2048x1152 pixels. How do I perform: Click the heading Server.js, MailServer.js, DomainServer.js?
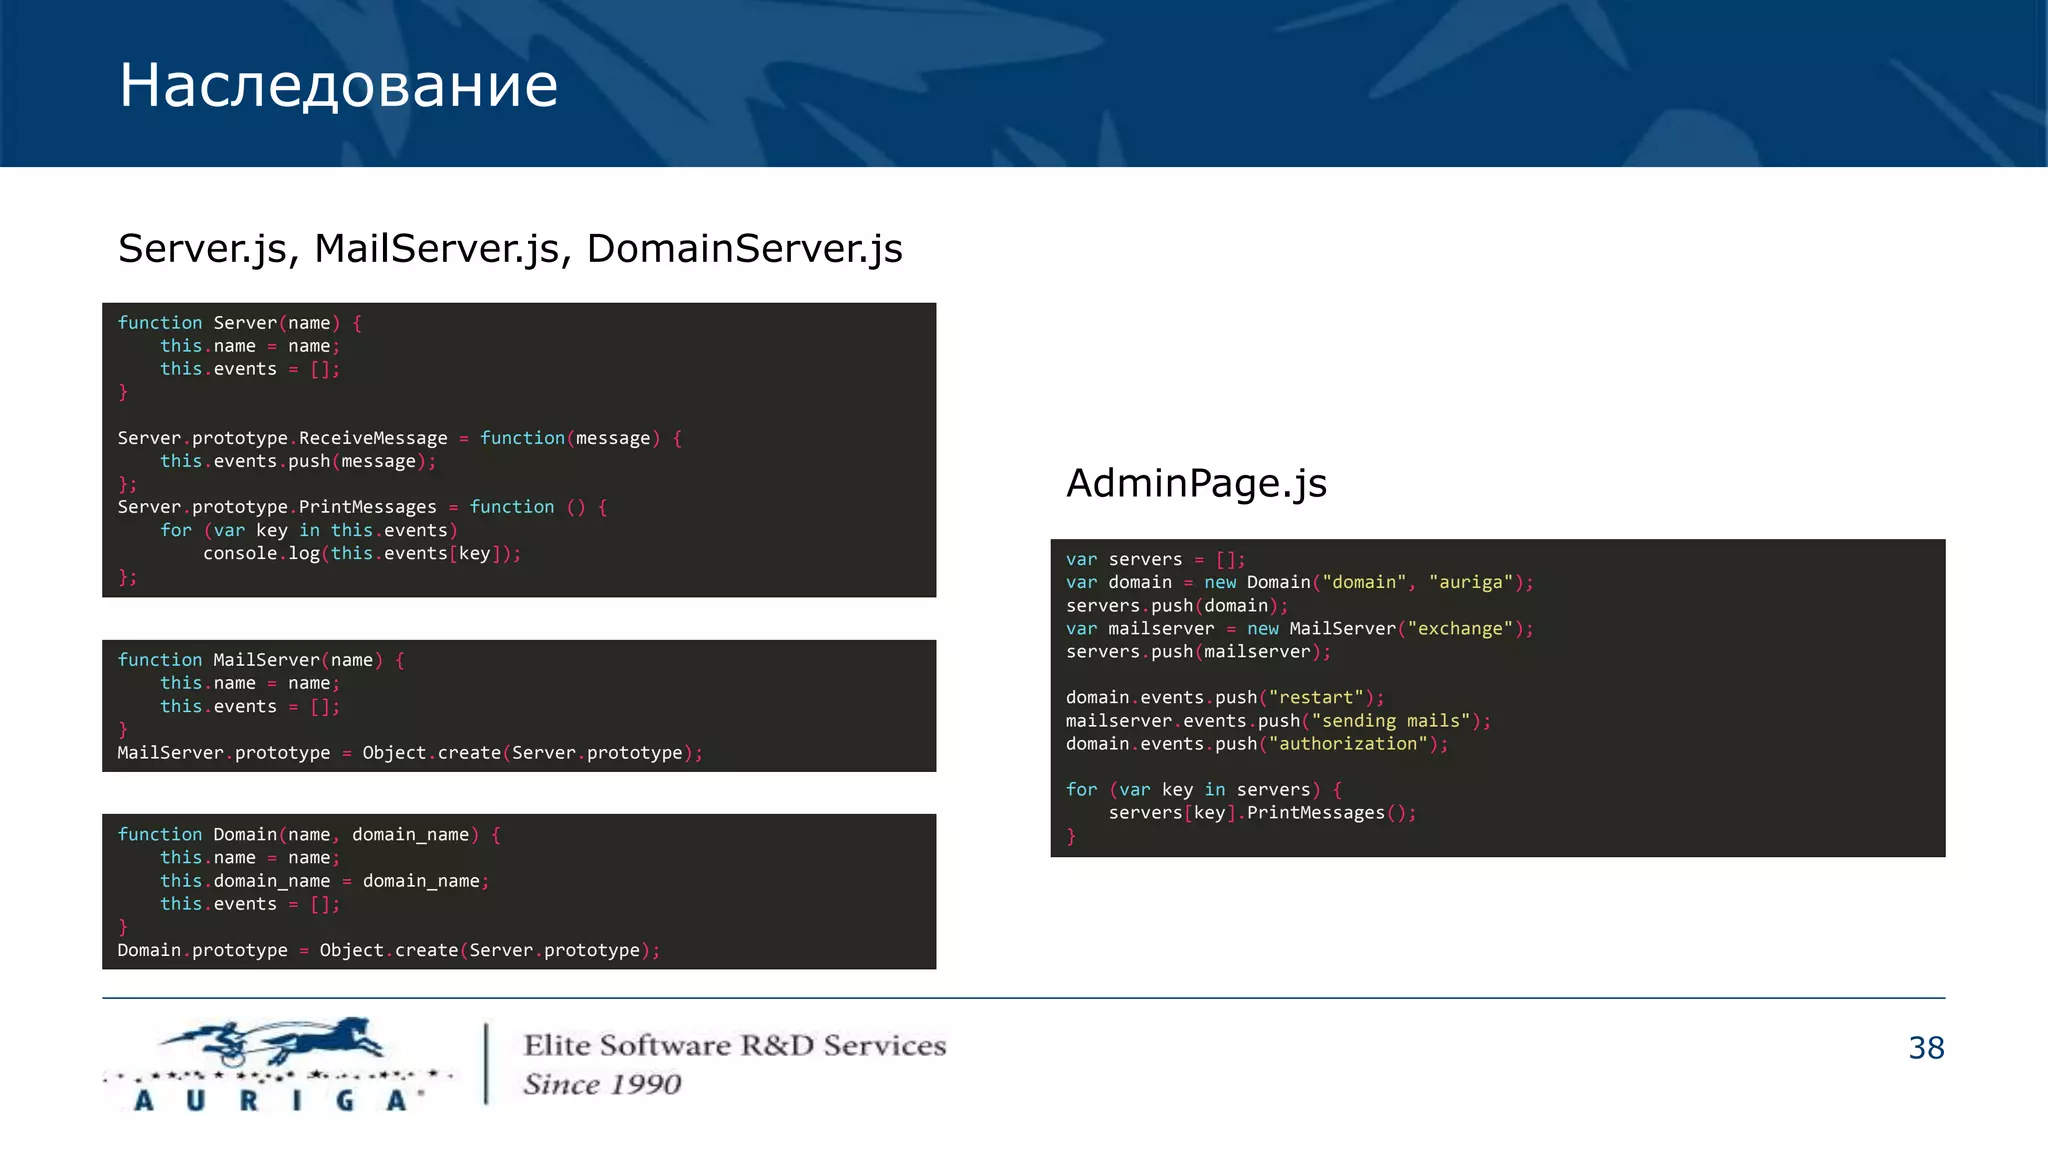click(x=510, y=249)
